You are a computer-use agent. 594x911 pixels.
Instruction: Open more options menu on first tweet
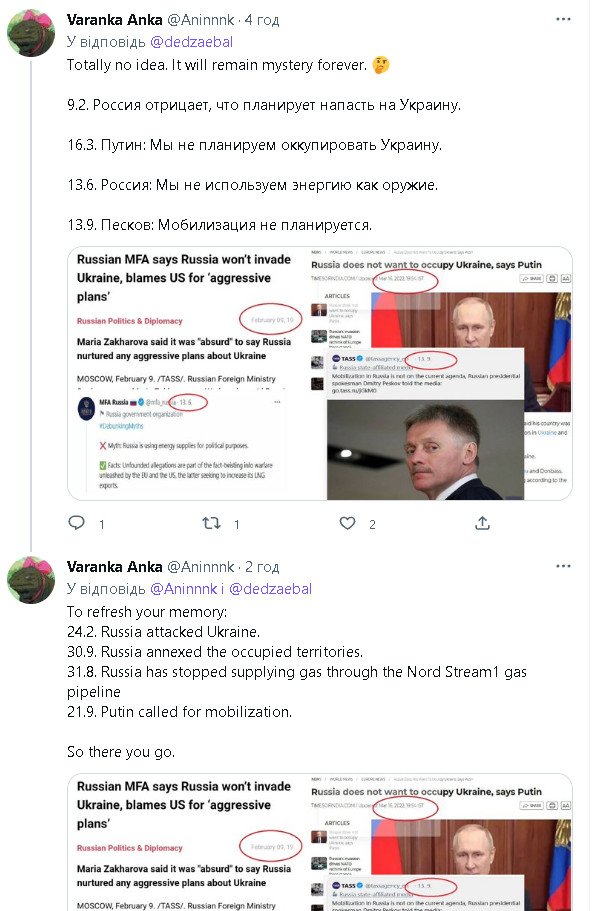point(563,19)
